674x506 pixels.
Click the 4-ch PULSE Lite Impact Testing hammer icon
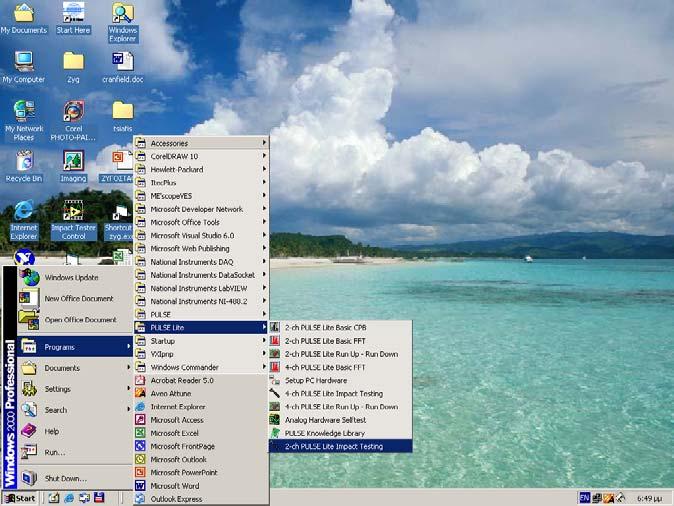pos(275,393)
